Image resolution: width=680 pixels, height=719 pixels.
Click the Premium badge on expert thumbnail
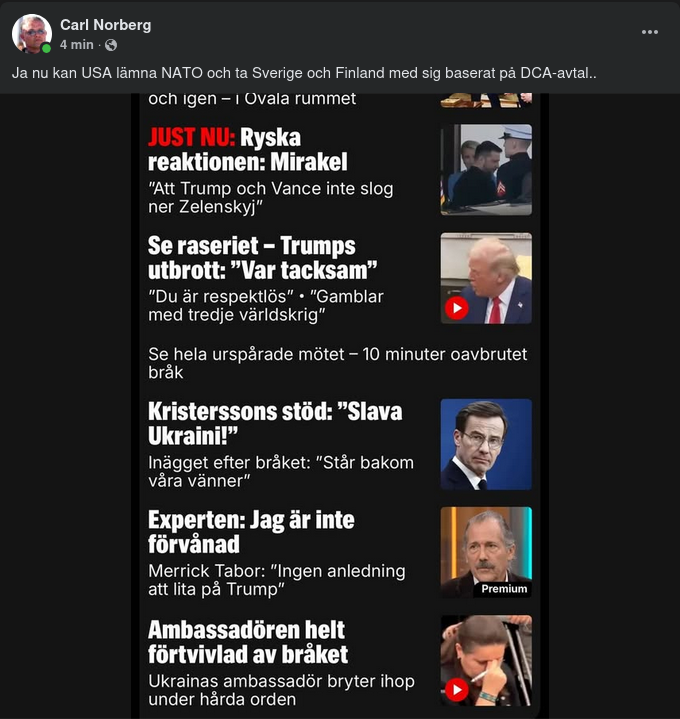point(503,589)
